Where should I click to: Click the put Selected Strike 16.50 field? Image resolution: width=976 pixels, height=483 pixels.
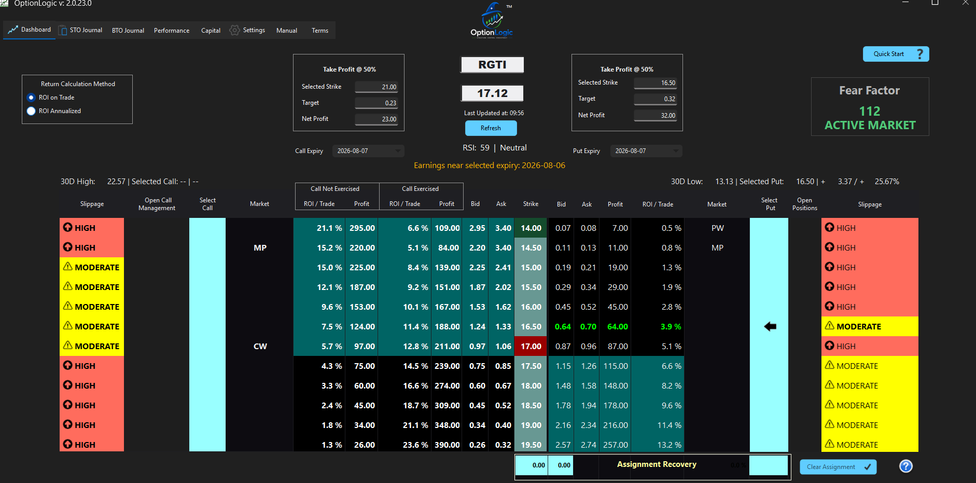point(655,83)
